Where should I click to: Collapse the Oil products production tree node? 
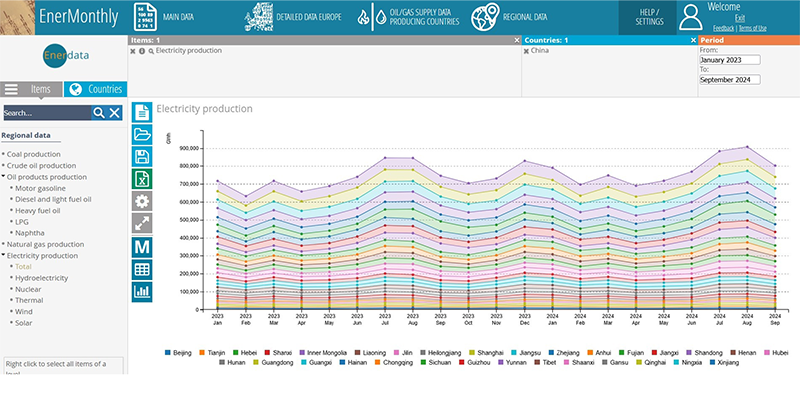(3, 177)
